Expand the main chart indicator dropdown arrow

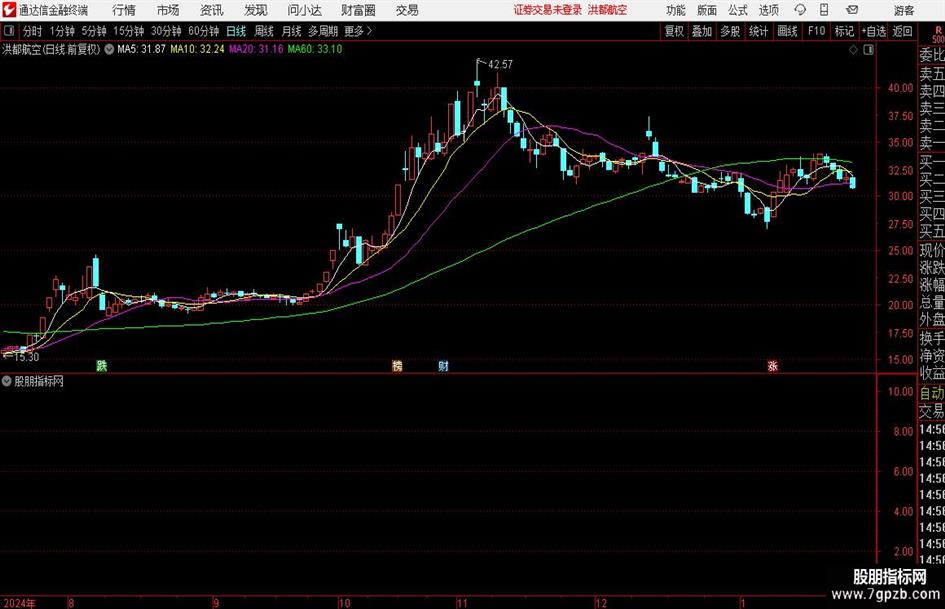tap(109, 49)
